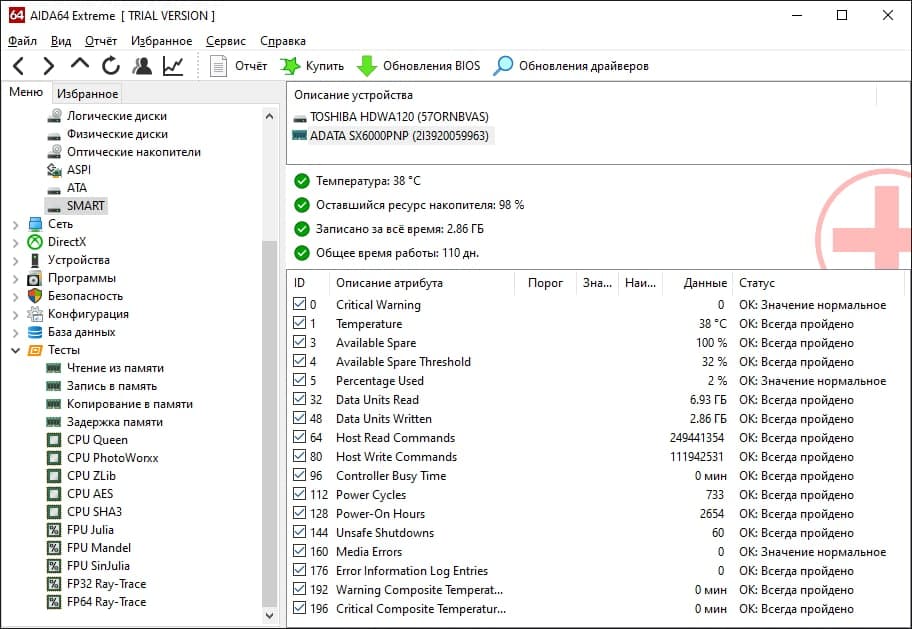Select the TOSHIBA HDWA120 device
The width and height of the screenshot is (912, 629).
399,117
